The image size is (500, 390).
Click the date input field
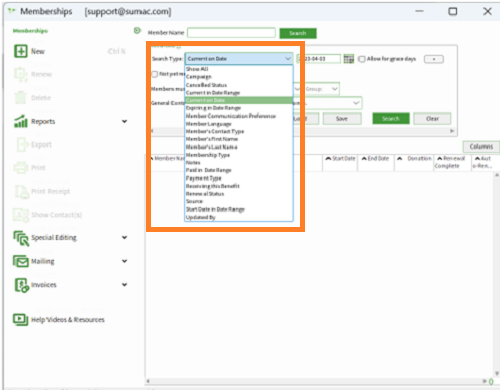[318, 59]
